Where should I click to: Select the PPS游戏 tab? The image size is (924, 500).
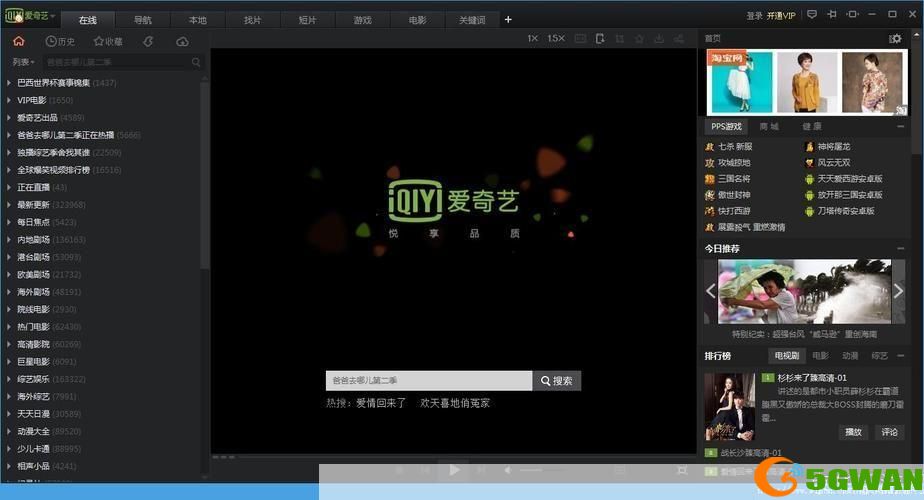pyautogui.click(x=726, y=127)
